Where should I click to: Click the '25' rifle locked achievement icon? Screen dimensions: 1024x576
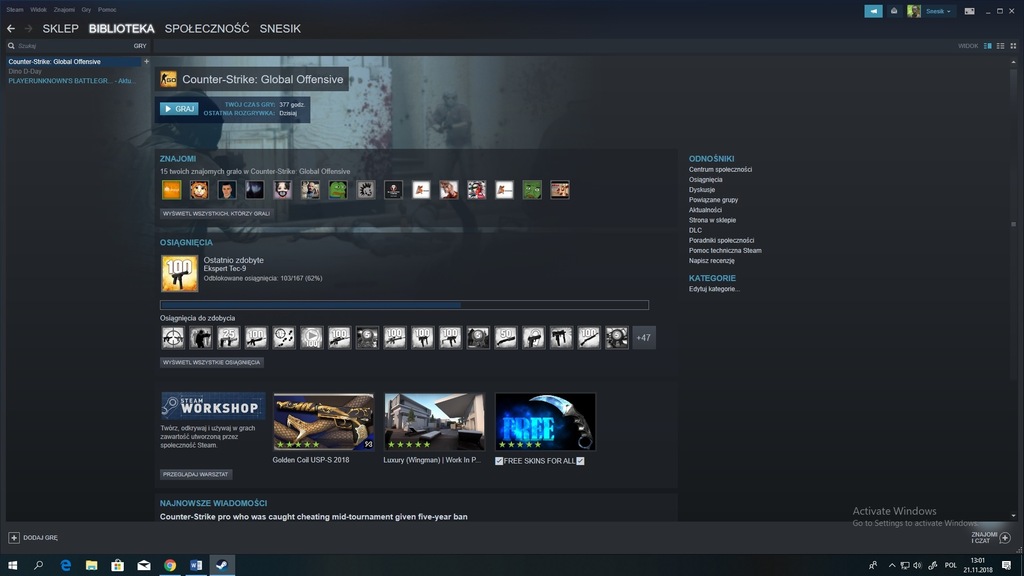click(229, 338)
